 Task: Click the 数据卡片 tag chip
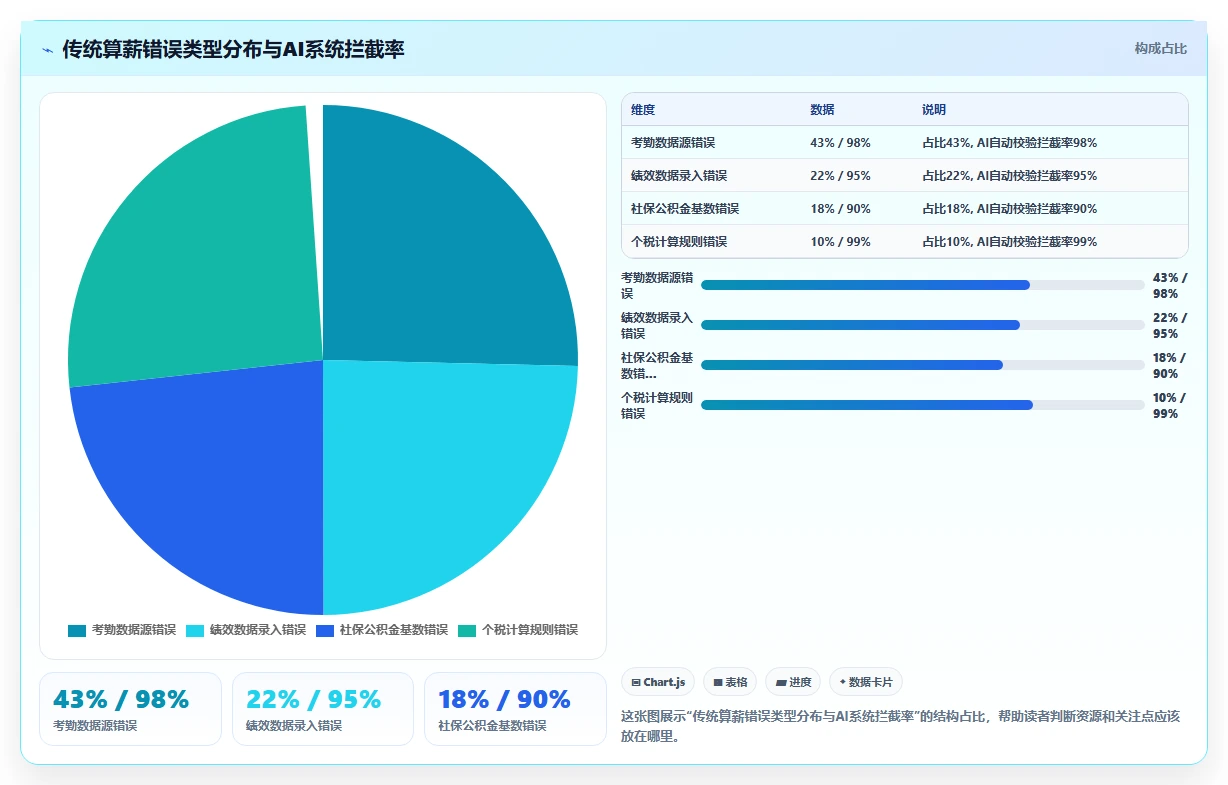coord(866,682)
